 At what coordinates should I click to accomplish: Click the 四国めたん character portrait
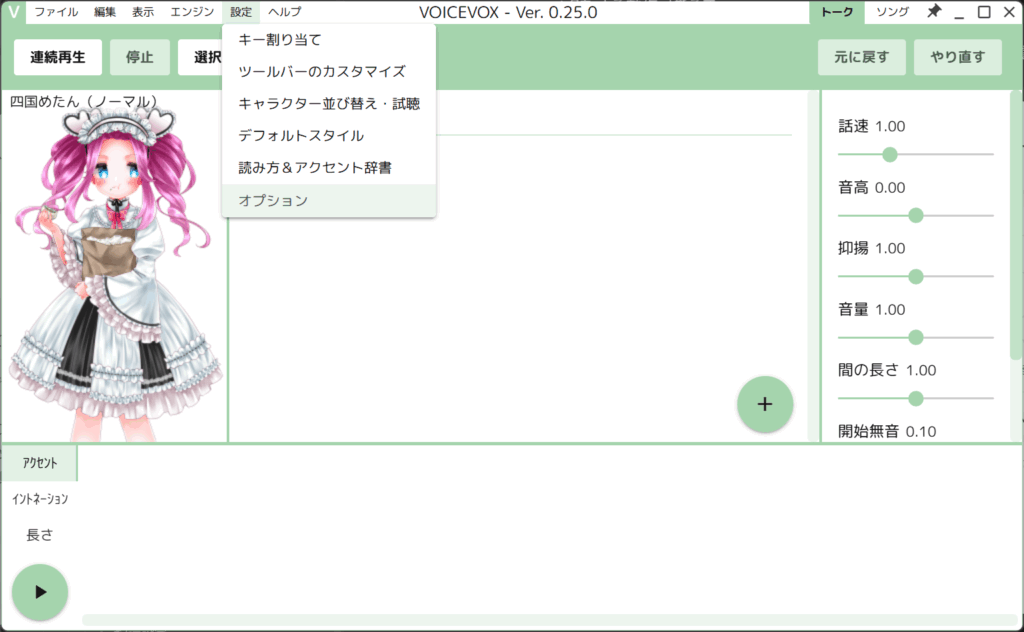[115, 270]
